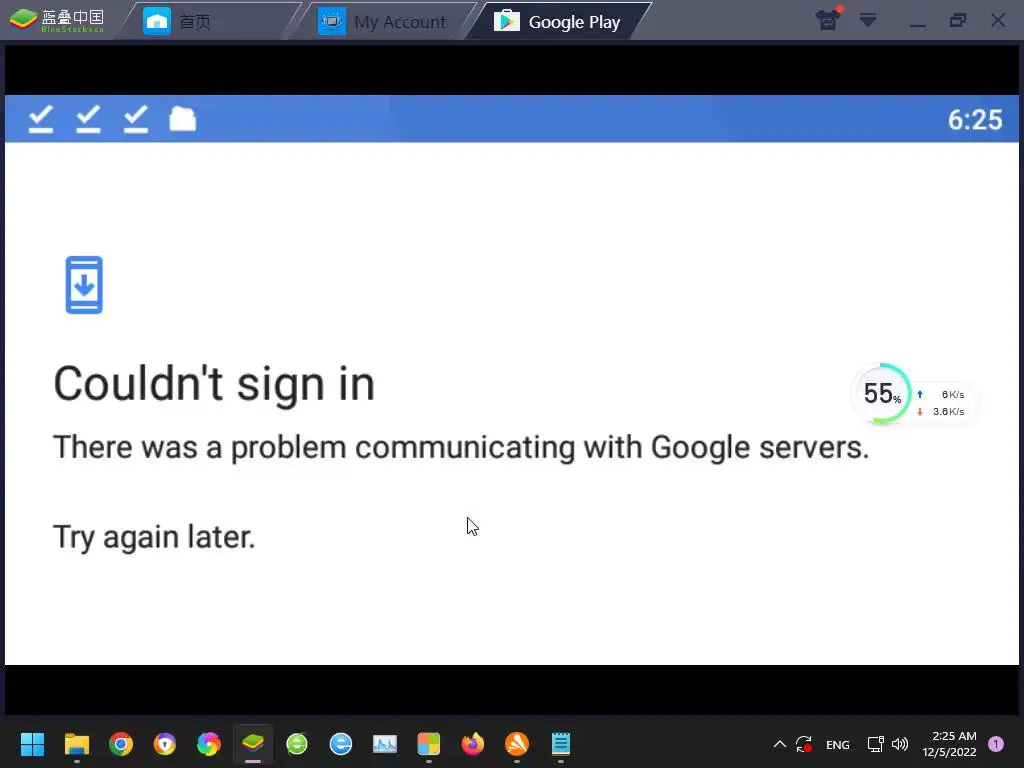Click the 55% memory usage circle

coord(882,394)
